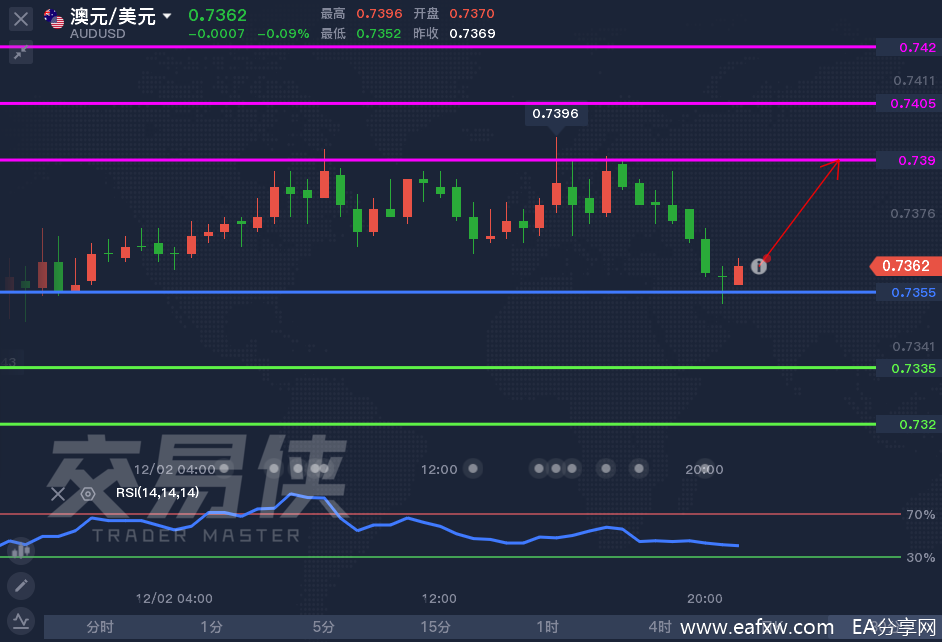Viewport: 942px width, 642px height.
Task: Click the 最低 value 0.7352
Action: pos(378,34)
